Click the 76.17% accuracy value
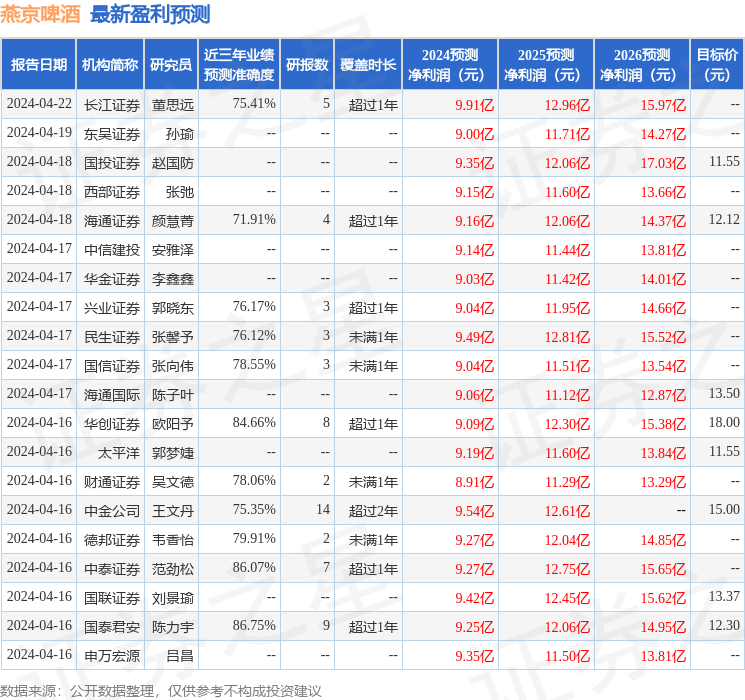This screenshot has width=745, height=700. point(254,307)
